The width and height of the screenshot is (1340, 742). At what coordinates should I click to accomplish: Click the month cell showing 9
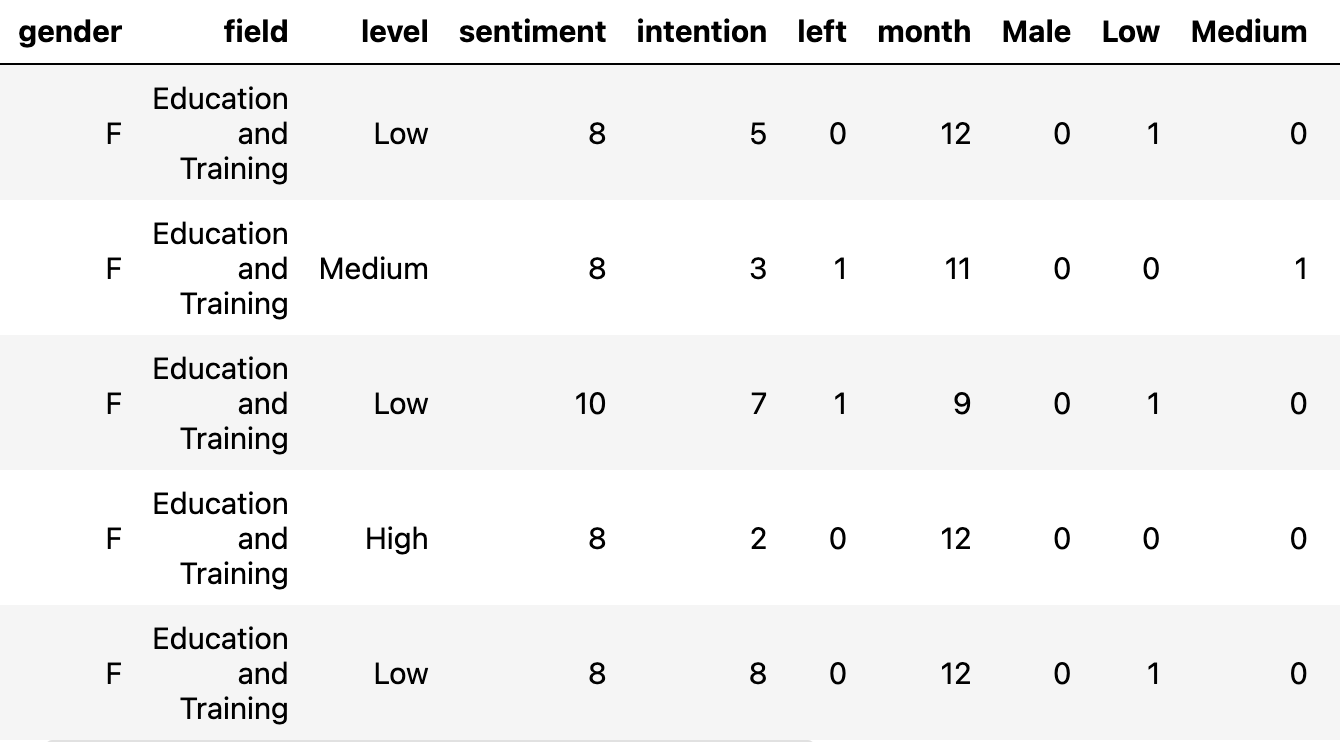[x=961, y=404]
